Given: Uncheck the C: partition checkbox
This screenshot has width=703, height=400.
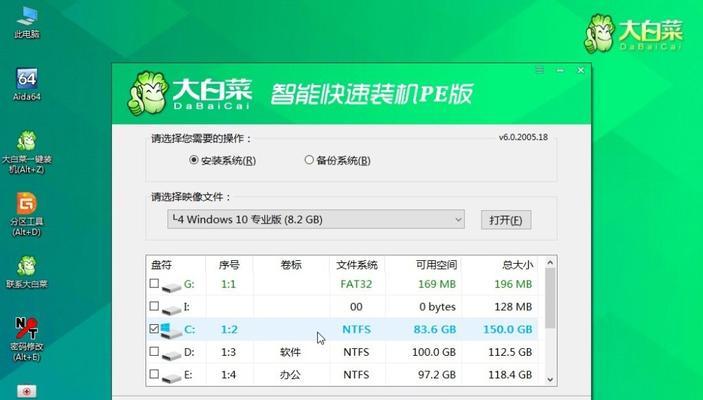Looking at the screenshot, I should click(x=154, y=329).
